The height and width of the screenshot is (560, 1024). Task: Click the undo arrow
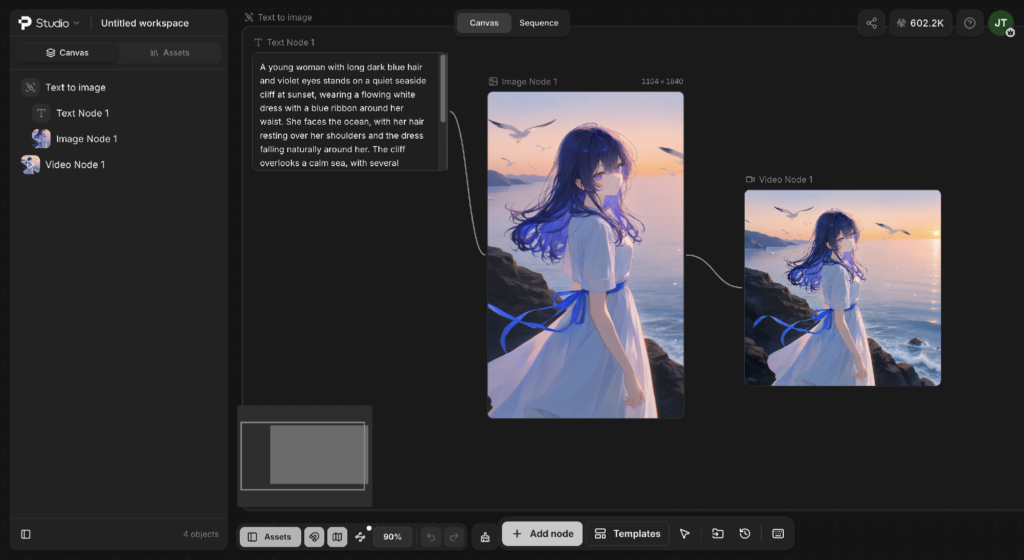click(431, 537)
